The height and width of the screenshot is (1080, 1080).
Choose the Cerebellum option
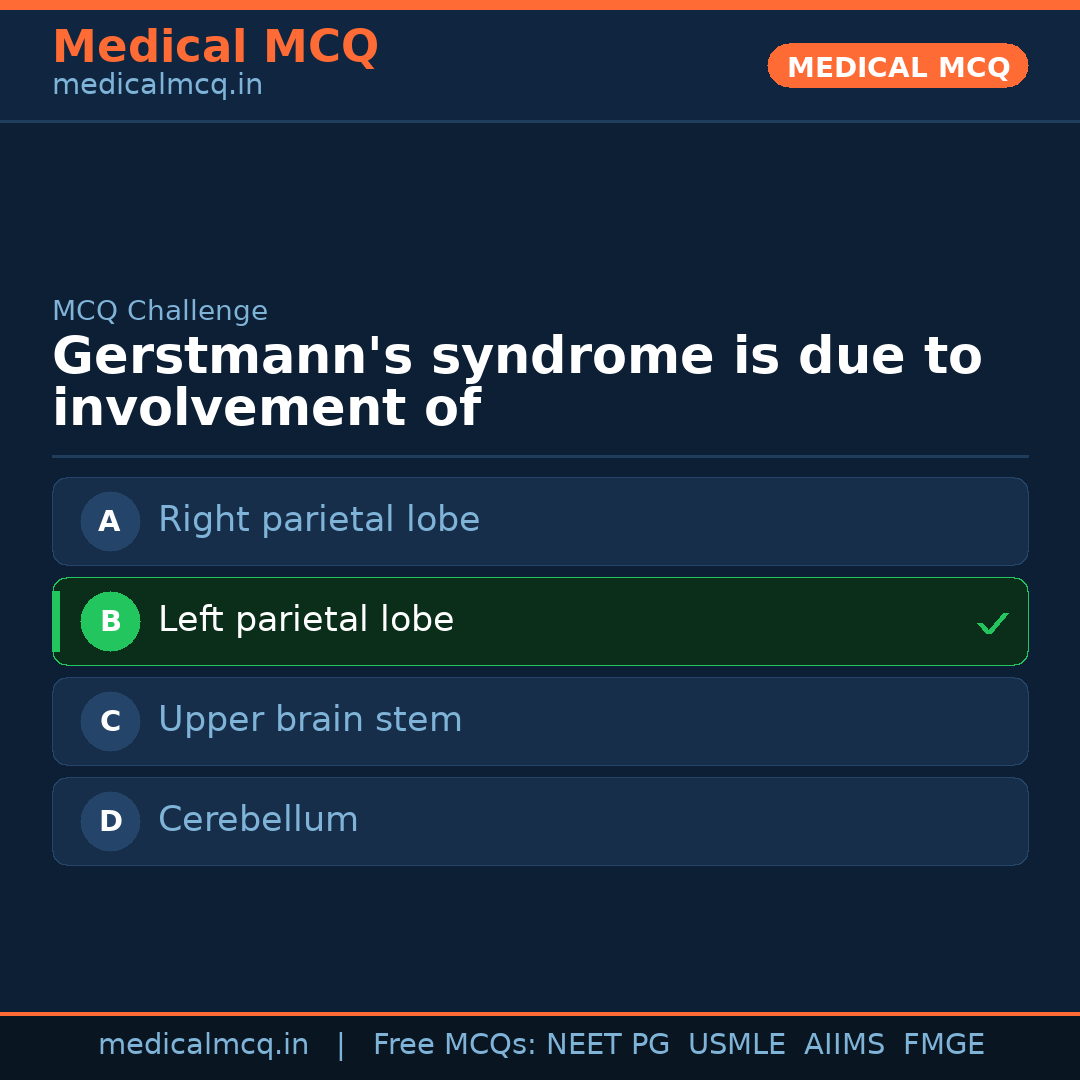(258, 820)
